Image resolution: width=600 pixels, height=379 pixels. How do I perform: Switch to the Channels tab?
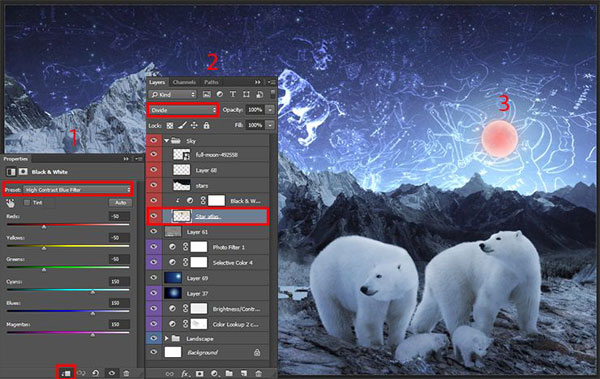(184, 82)
